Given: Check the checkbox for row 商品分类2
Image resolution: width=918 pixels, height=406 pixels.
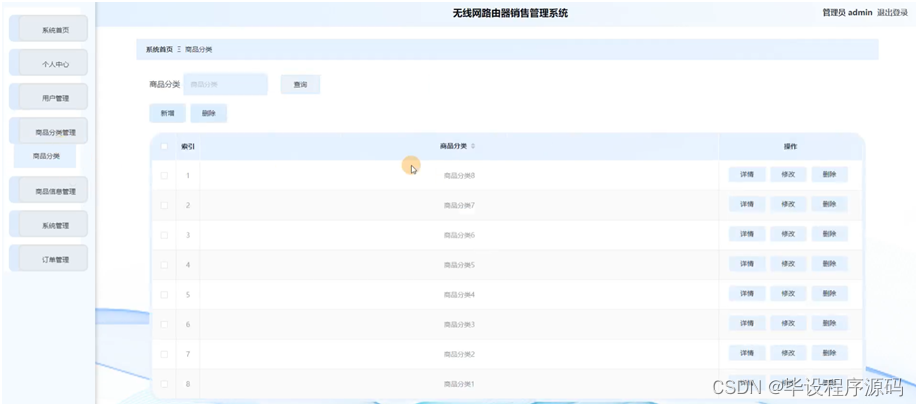Looking at the screenshot, I should pyautogui.click(x=164, y=354).
